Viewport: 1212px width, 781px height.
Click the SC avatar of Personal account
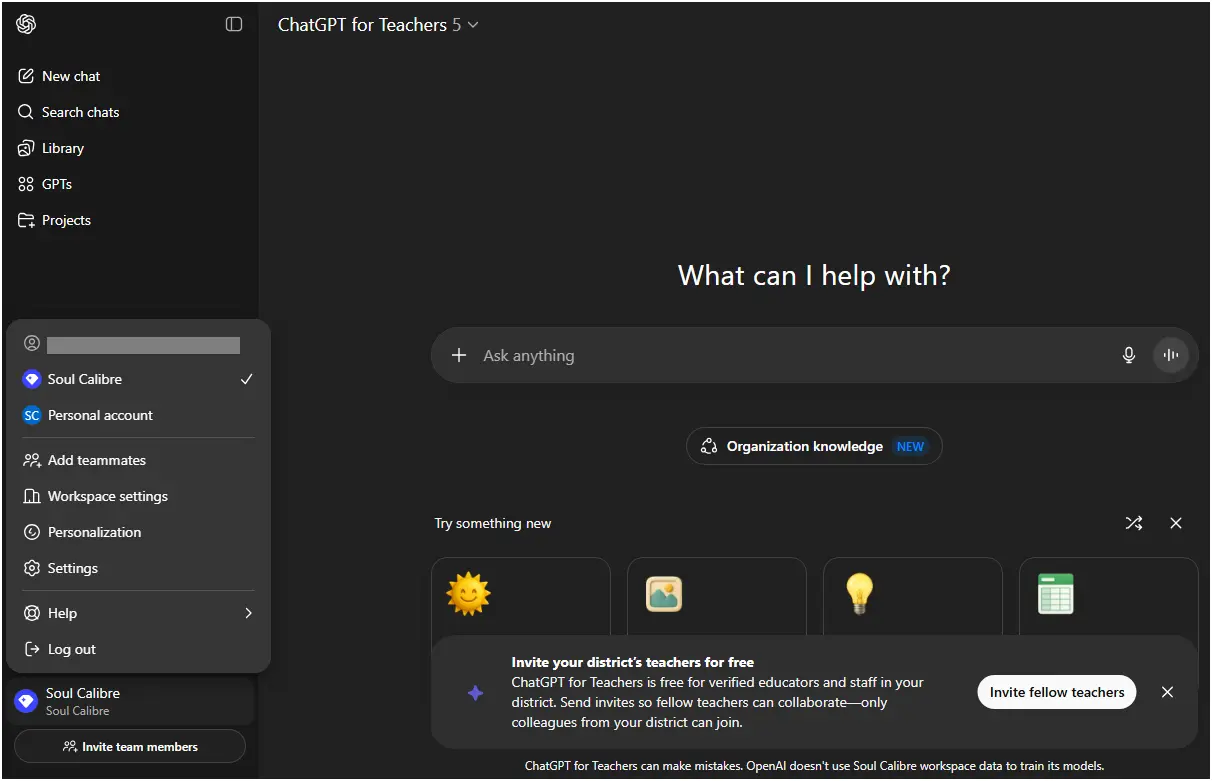(x=32, y=415)
